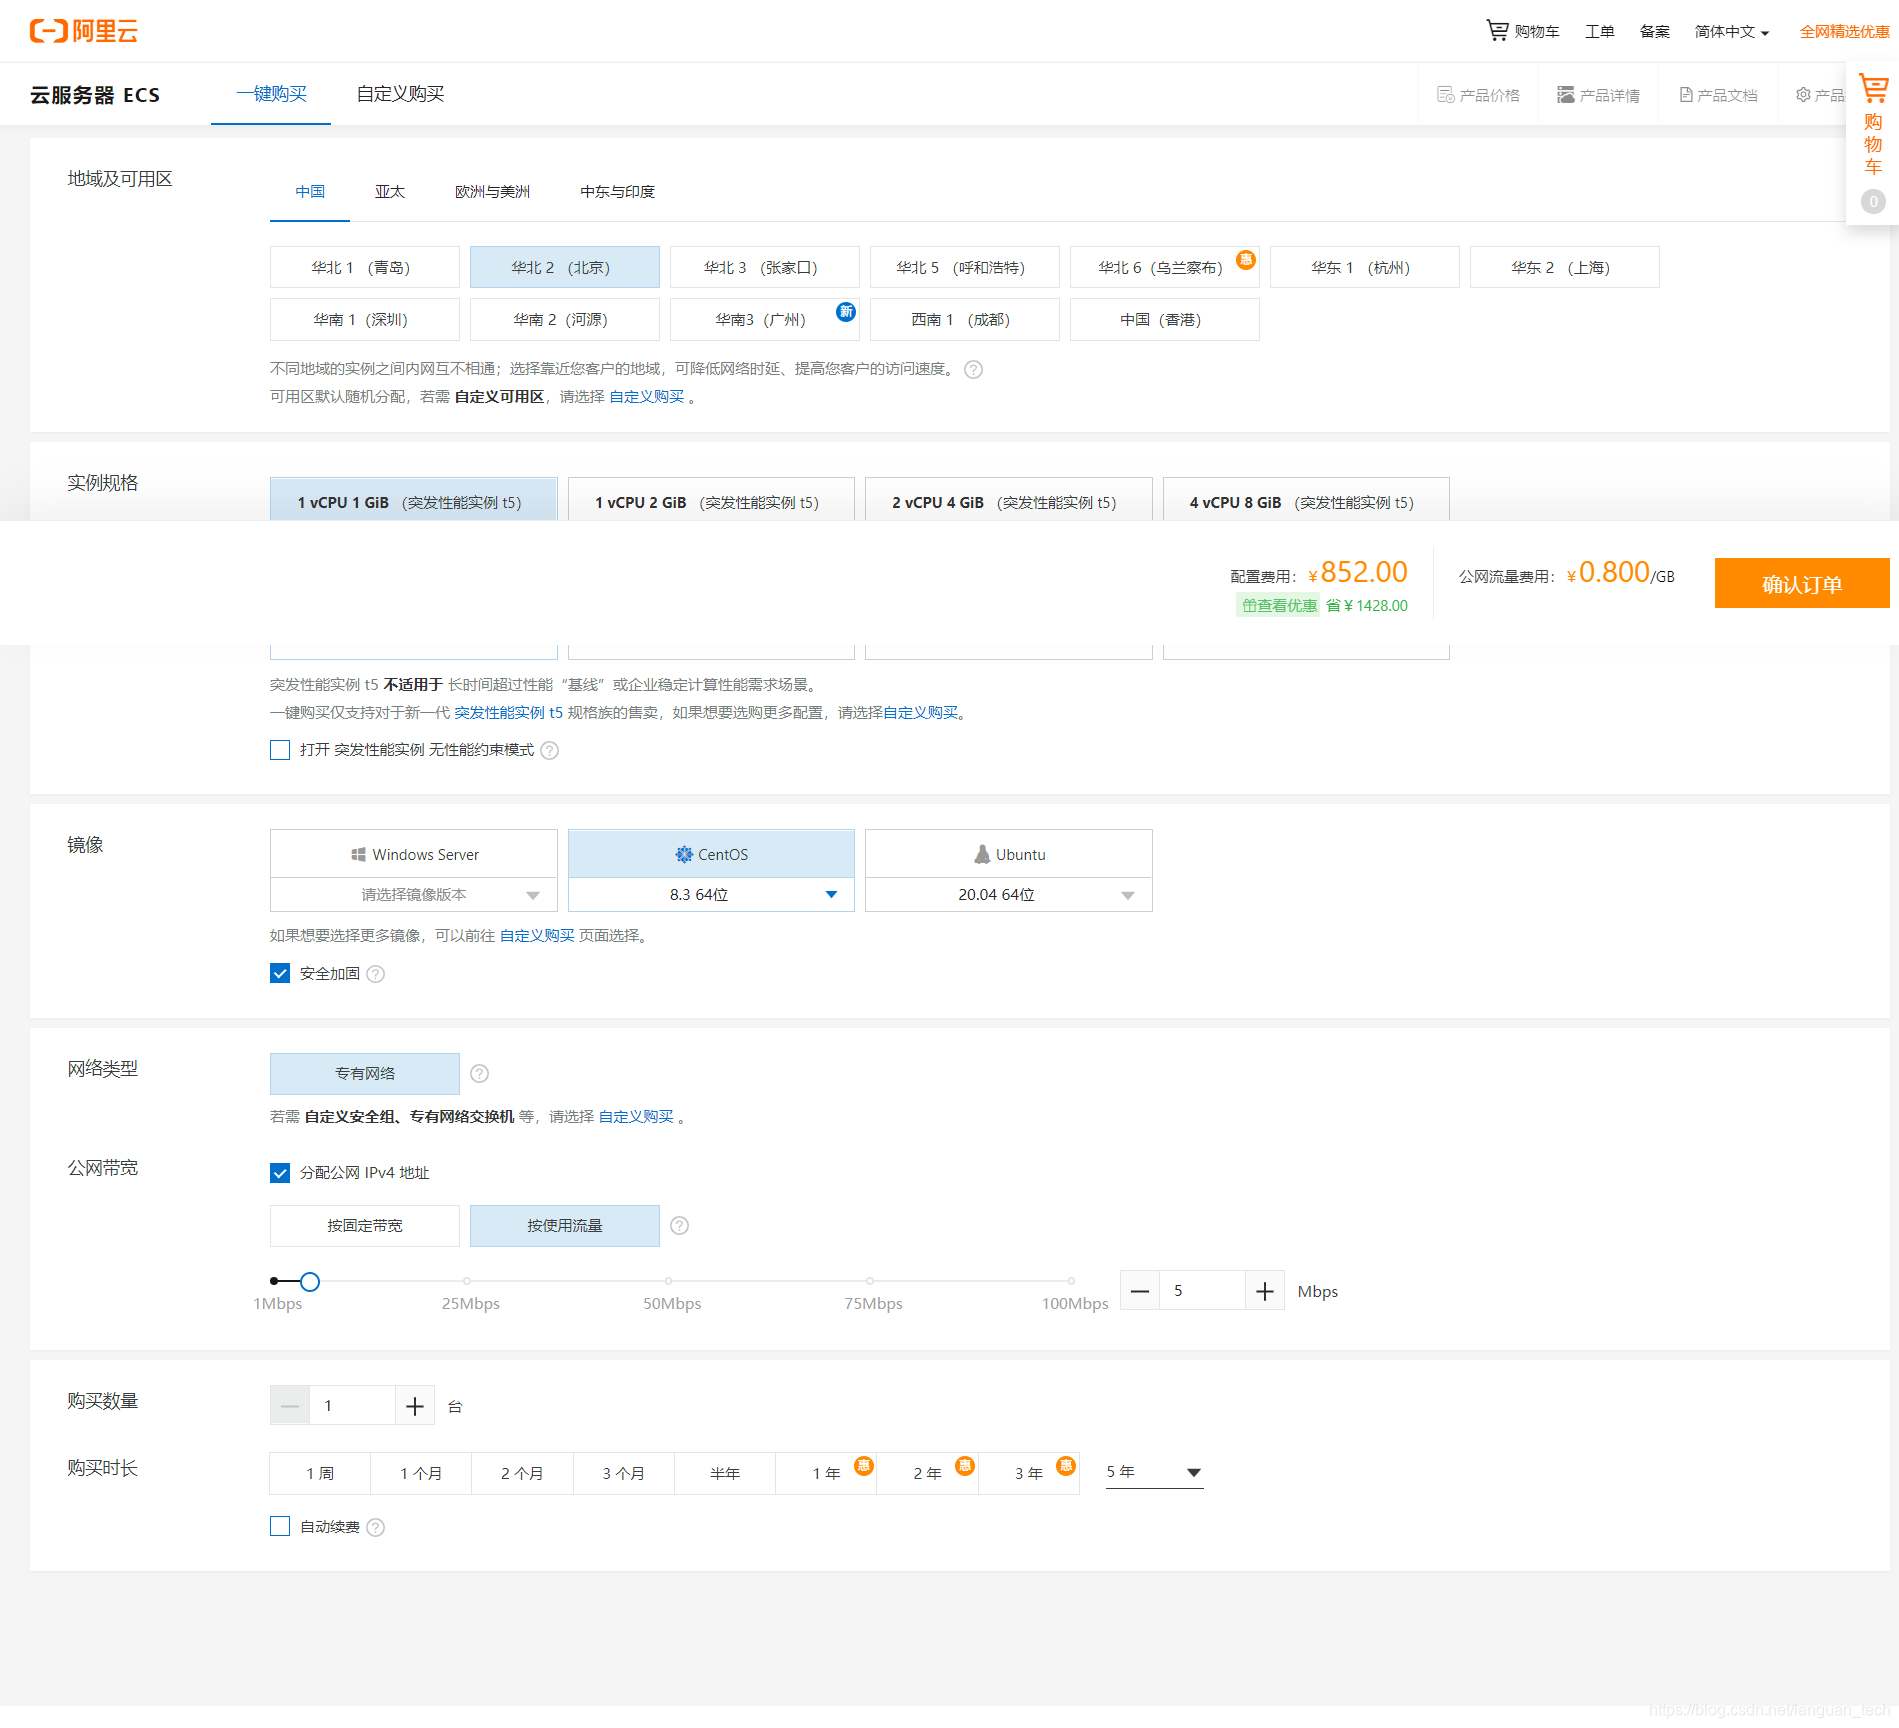Select the 中东与印度 region tab

[618, 192]
